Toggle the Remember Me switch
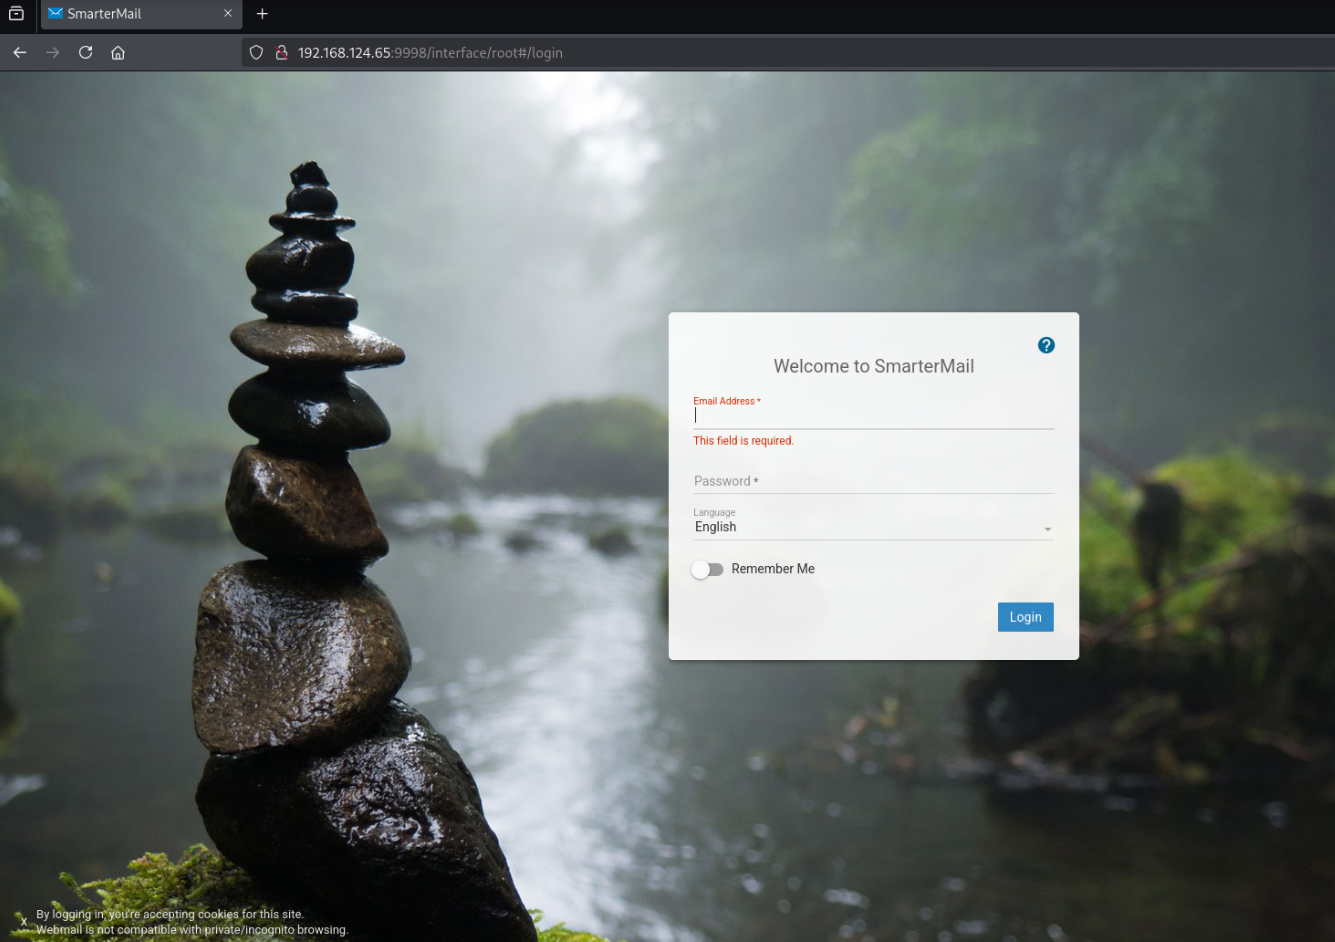This screenshot has height=942, width=1335. point(707,569)
